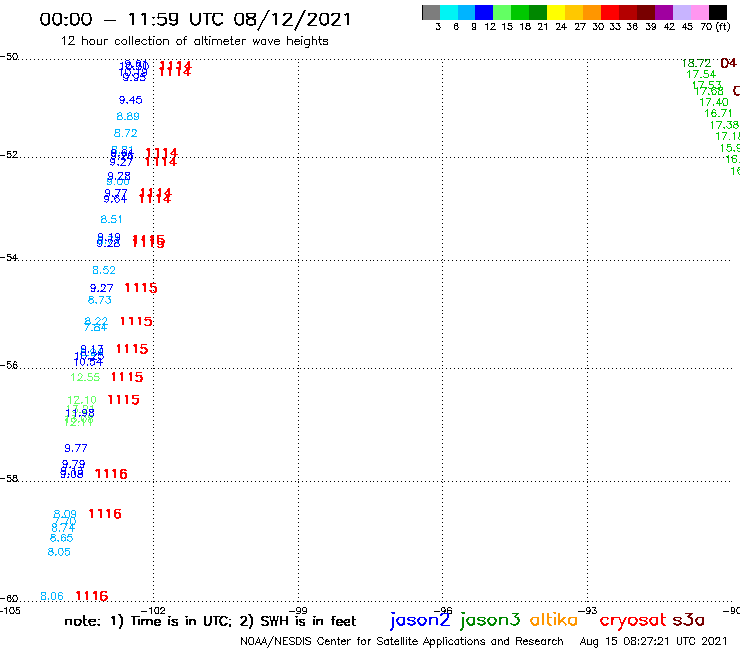Pick the orange 27-30 ft legend swatch
Screen dimensions: 740x650
click(x=592, y=12)
